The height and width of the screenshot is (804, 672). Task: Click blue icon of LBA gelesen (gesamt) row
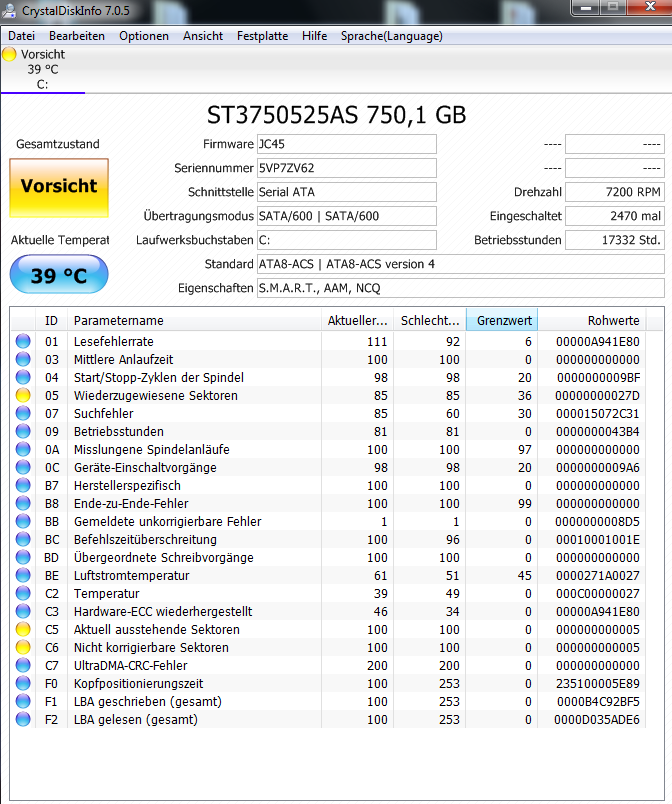click(23, 719)
